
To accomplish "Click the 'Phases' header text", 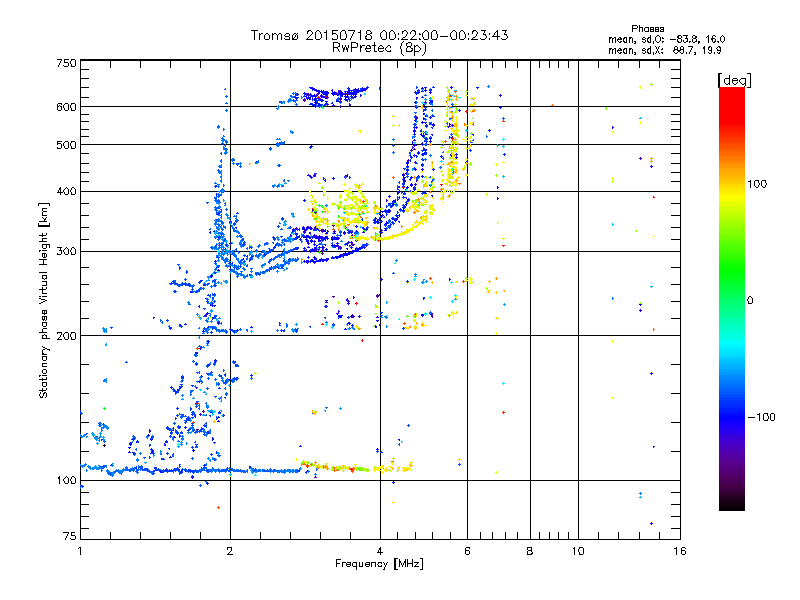I will [x=647, y=29].
